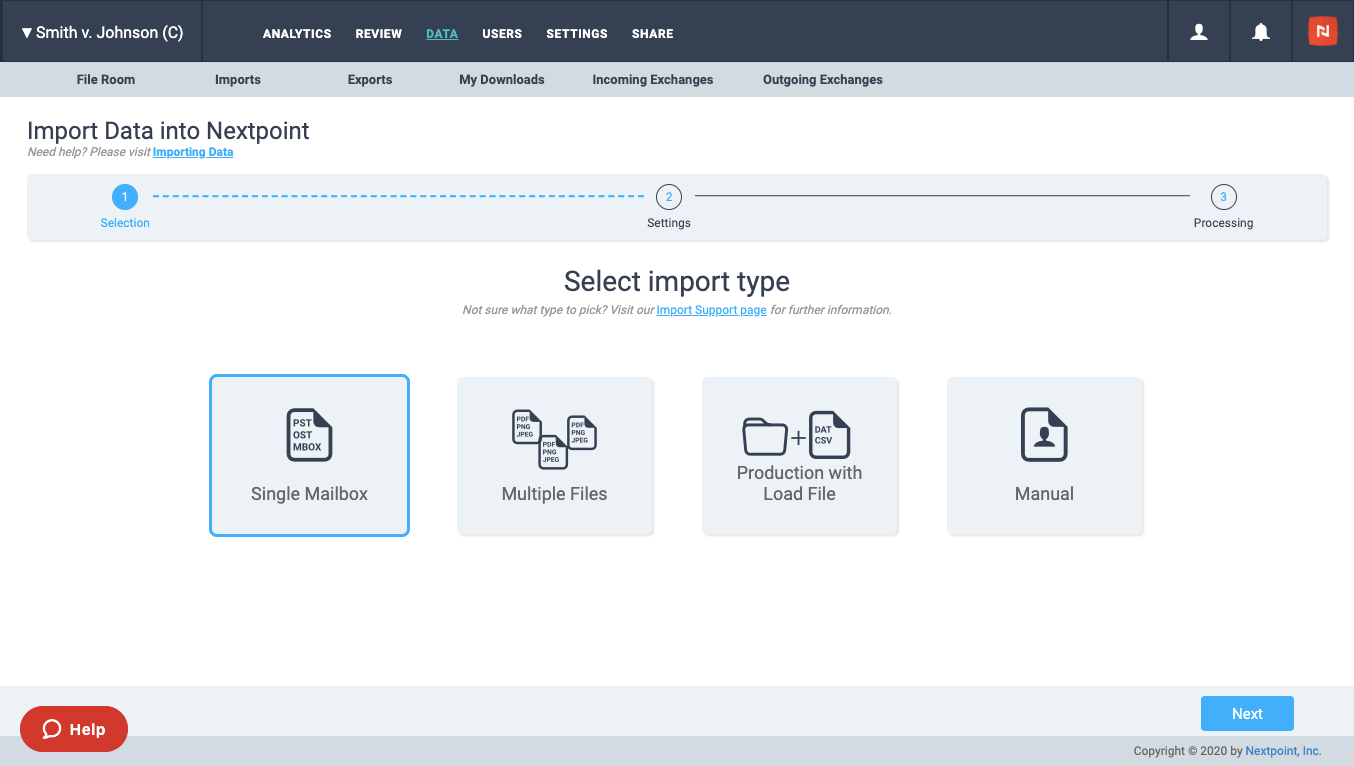Open the SETTINGS menu

577,33
